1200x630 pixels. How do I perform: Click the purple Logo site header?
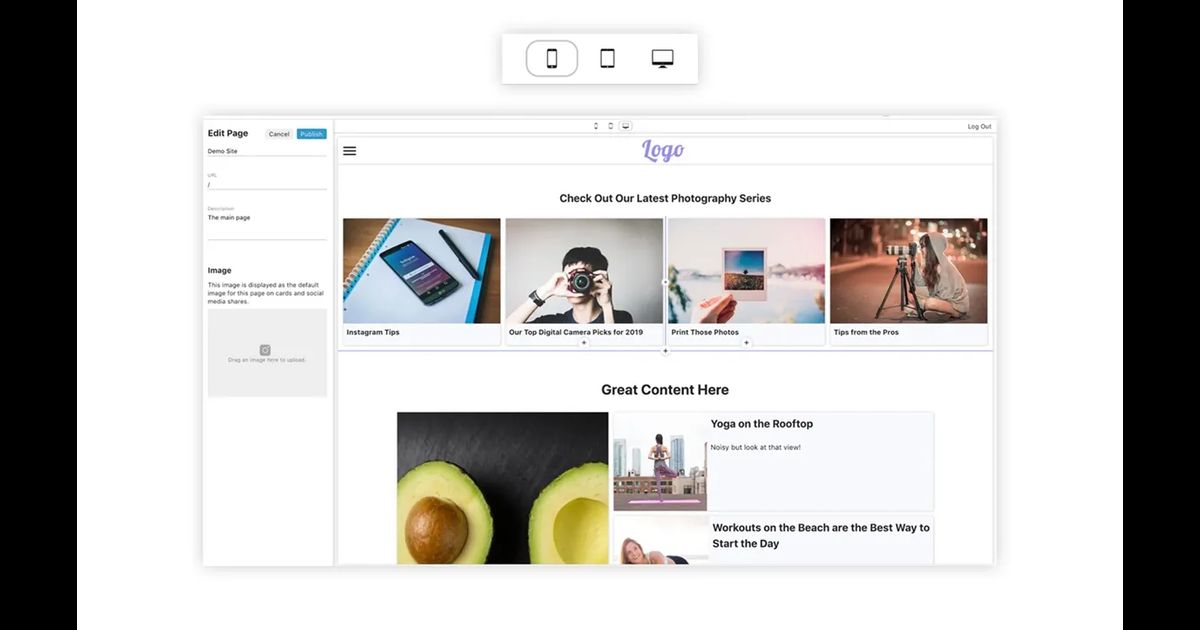663,150
